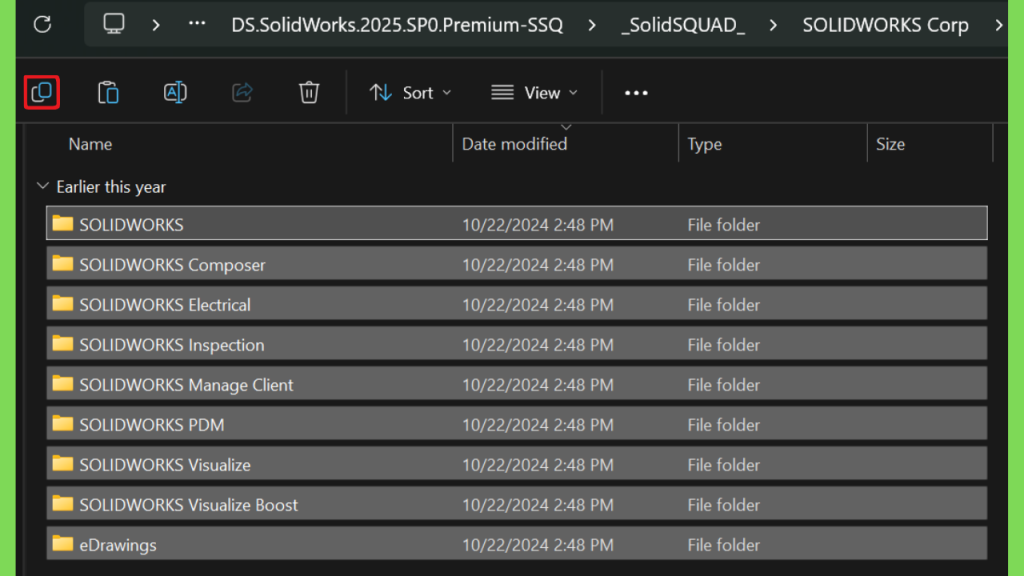
Task: Sort by the Name column header
Action: click(90, 144)
